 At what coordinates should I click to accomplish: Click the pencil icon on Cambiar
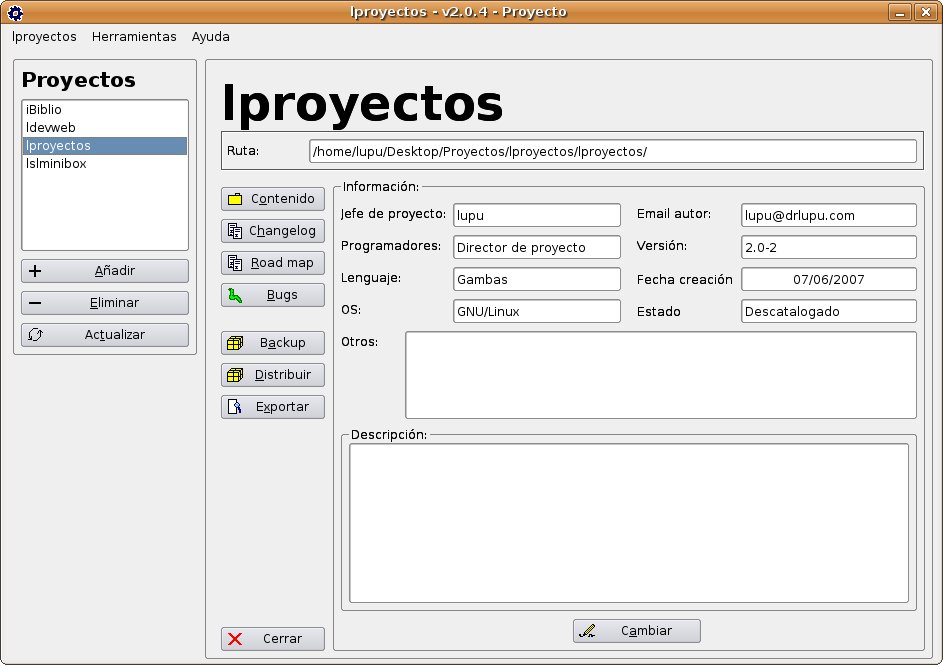tap(588, 631)
